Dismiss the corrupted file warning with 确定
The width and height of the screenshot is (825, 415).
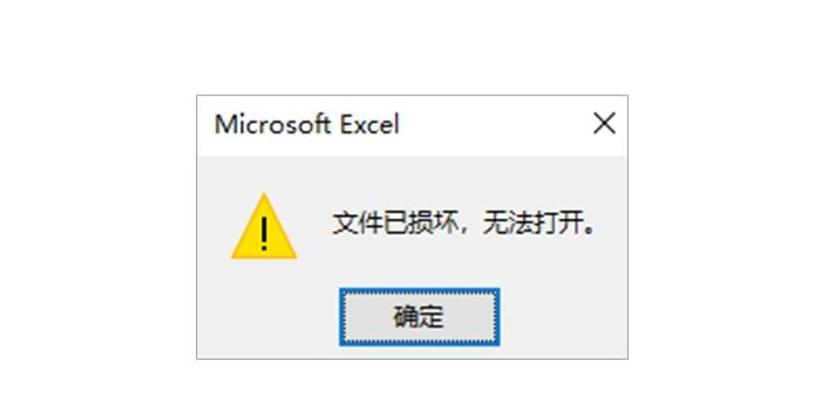coord(419,317)
